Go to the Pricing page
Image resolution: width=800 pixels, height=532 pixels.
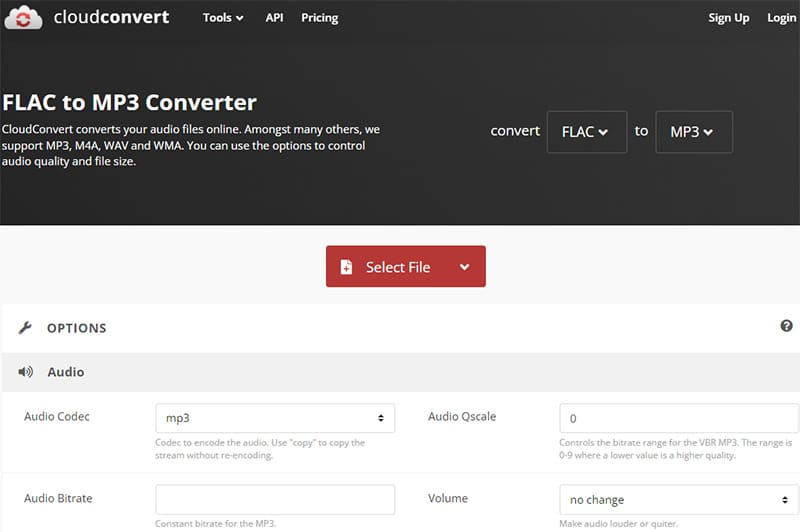point(319,18)
